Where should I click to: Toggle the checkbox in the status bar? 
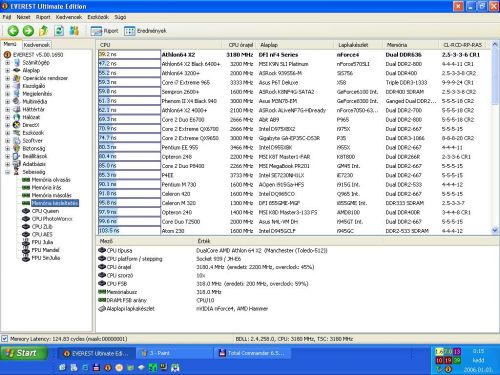[x=4, y=339]
